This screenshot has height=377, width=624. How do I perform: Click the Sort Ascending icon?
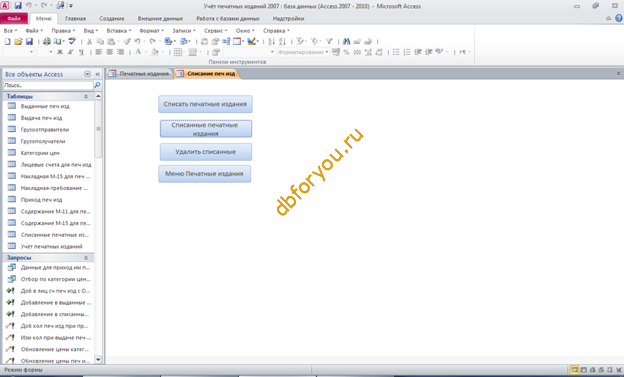click(271, 41)
